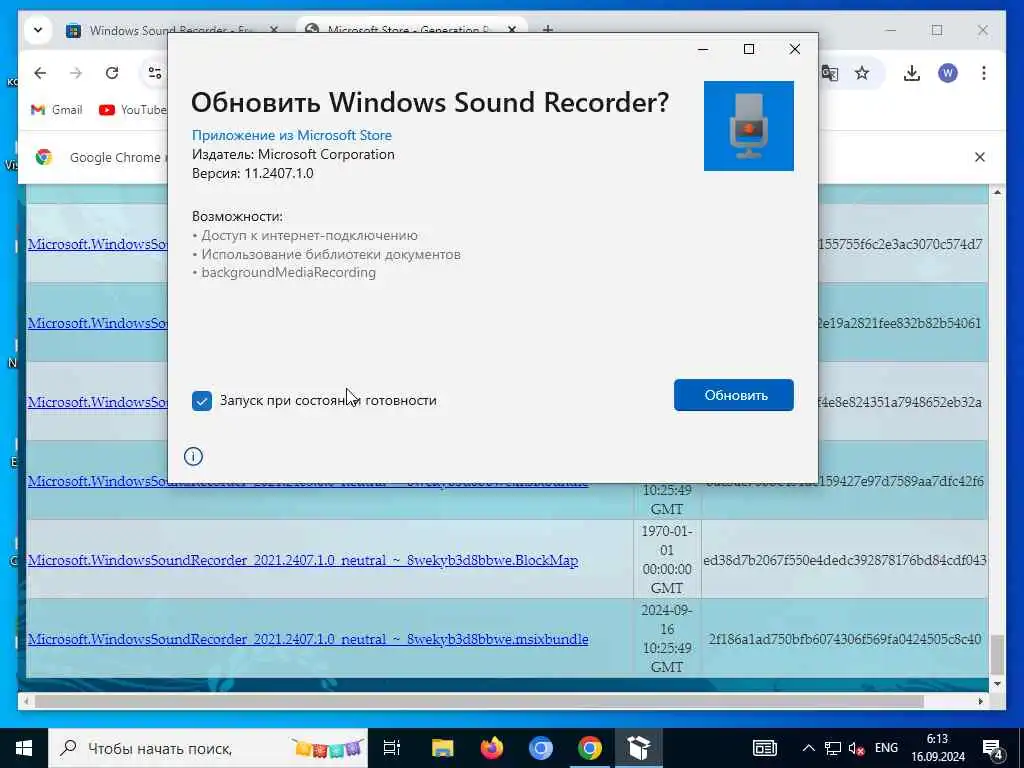Open network icon in system tray
This screenshot has height=768, width=1024.
coord(833,748)
